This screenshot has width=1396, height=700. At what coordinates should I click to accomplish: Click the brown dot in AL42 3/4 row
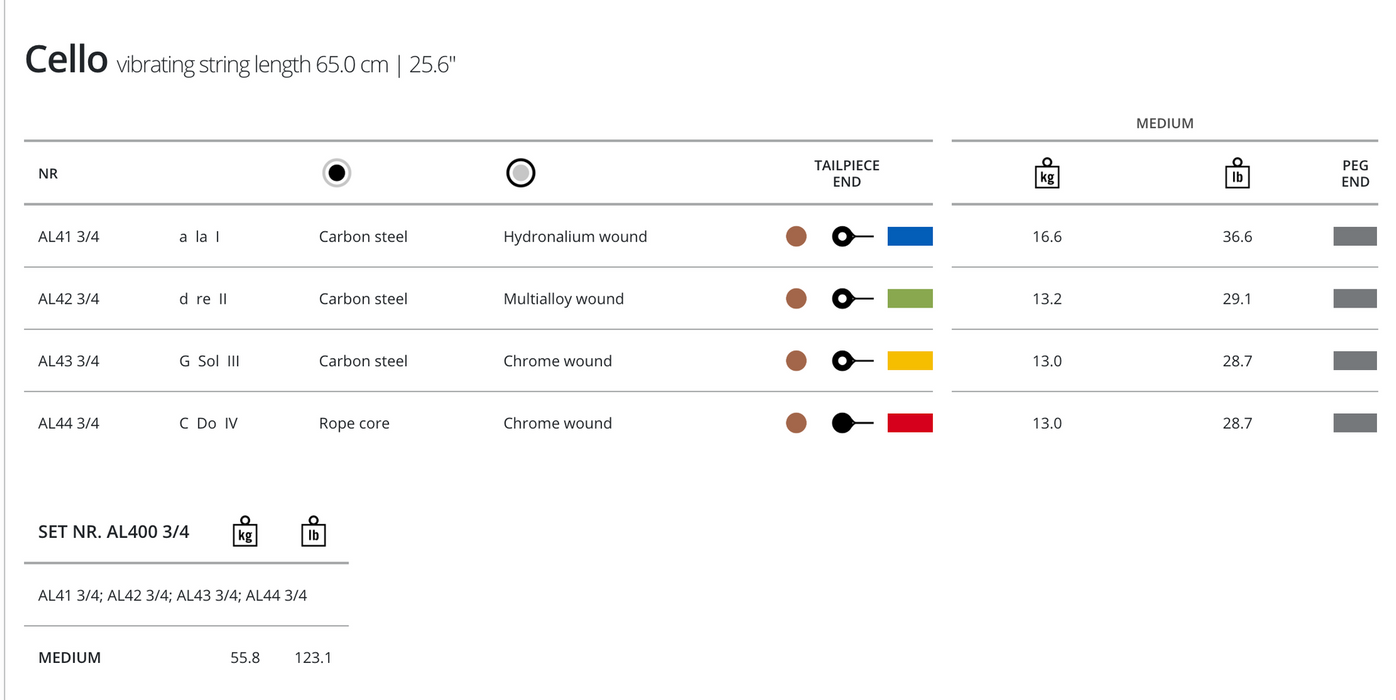[x=796, y=299]
